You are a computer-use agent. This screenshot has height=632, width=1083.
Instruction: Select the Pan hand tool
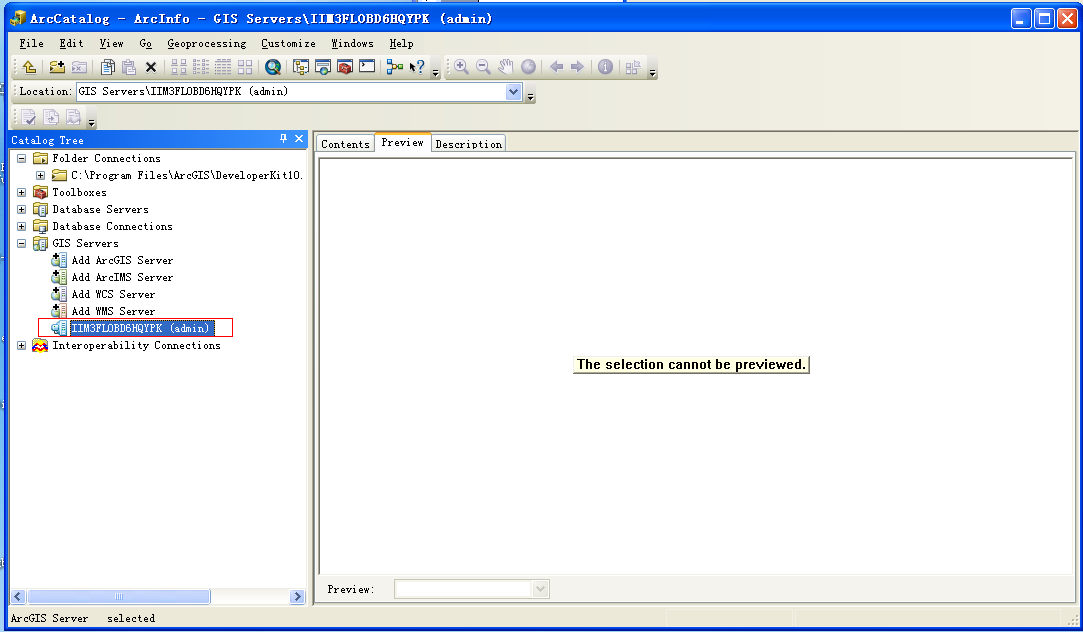(x=506, y=67)
